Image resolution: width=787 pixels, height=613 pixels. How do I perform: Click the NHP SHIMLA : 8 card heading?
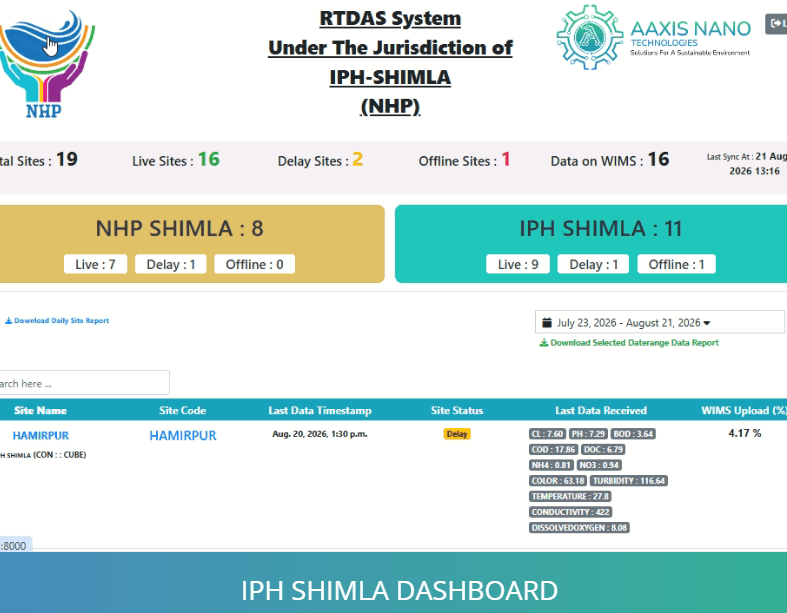coord(179,228)
